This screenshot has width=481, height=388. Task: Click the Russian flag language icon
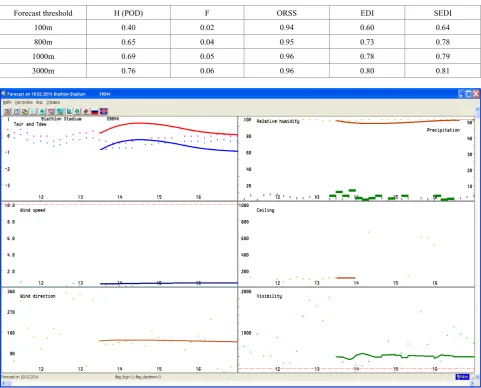[x=95, y=112]
